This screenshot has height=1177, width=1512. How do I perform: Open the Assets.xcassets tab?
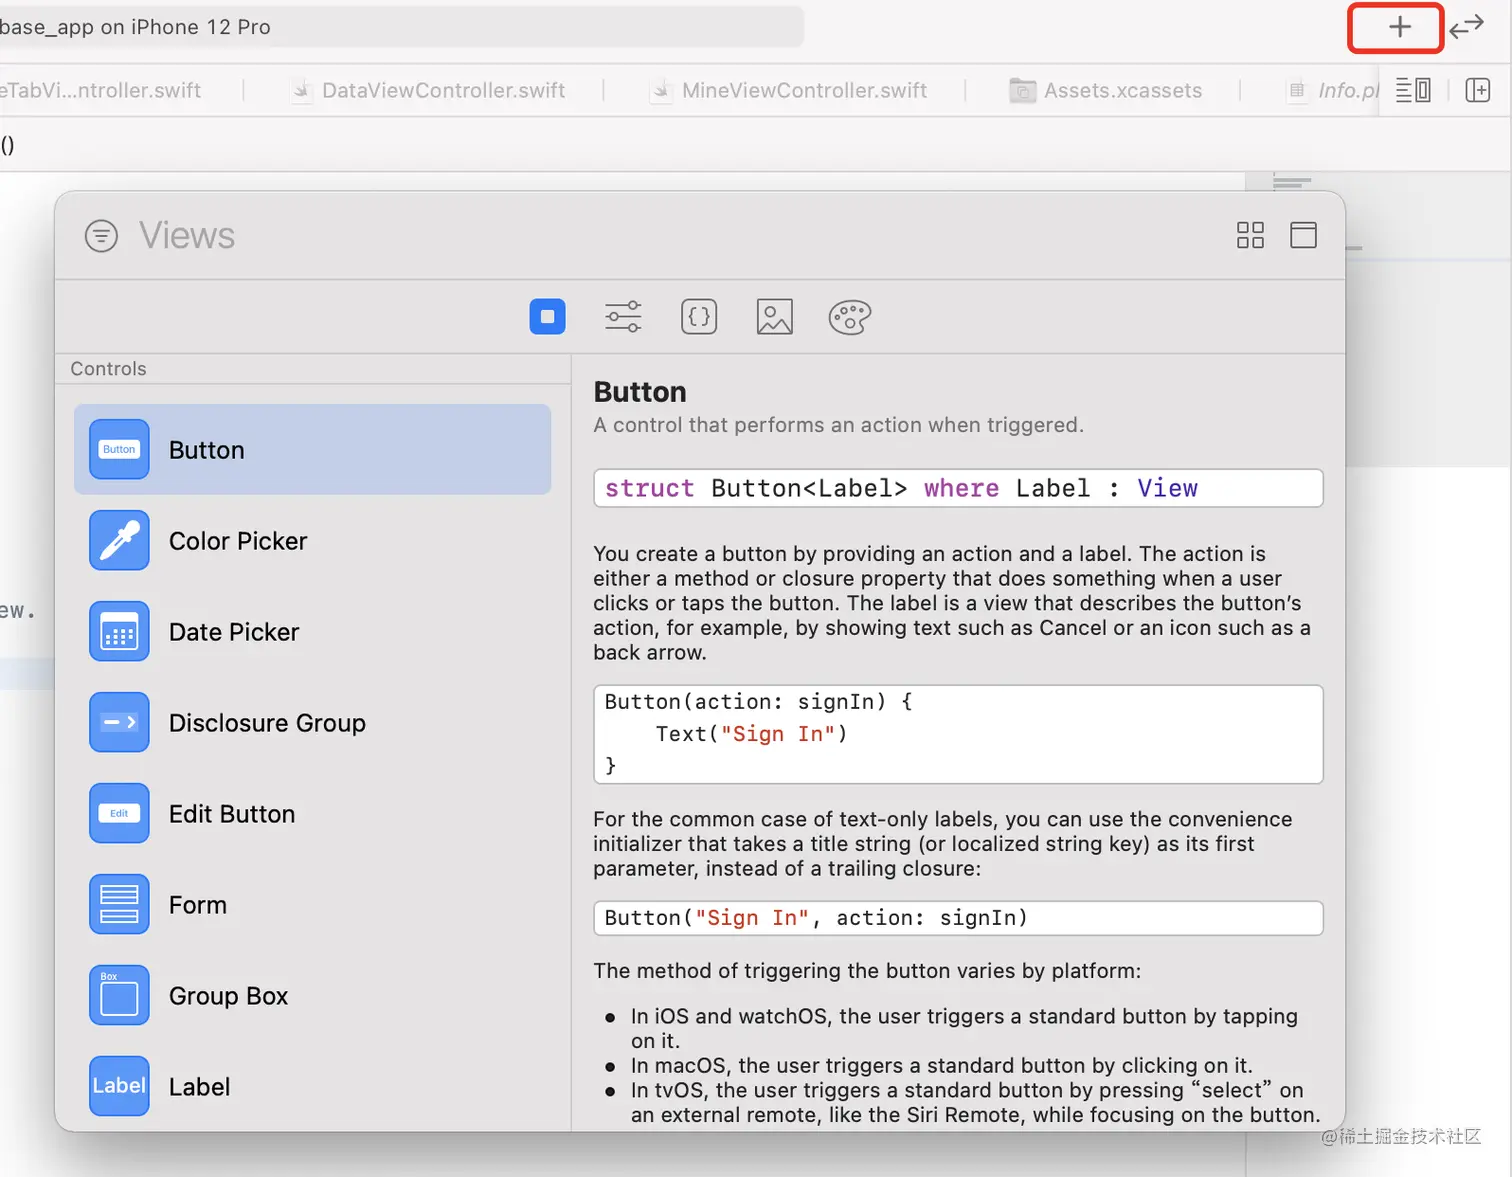click(1106, 91)
